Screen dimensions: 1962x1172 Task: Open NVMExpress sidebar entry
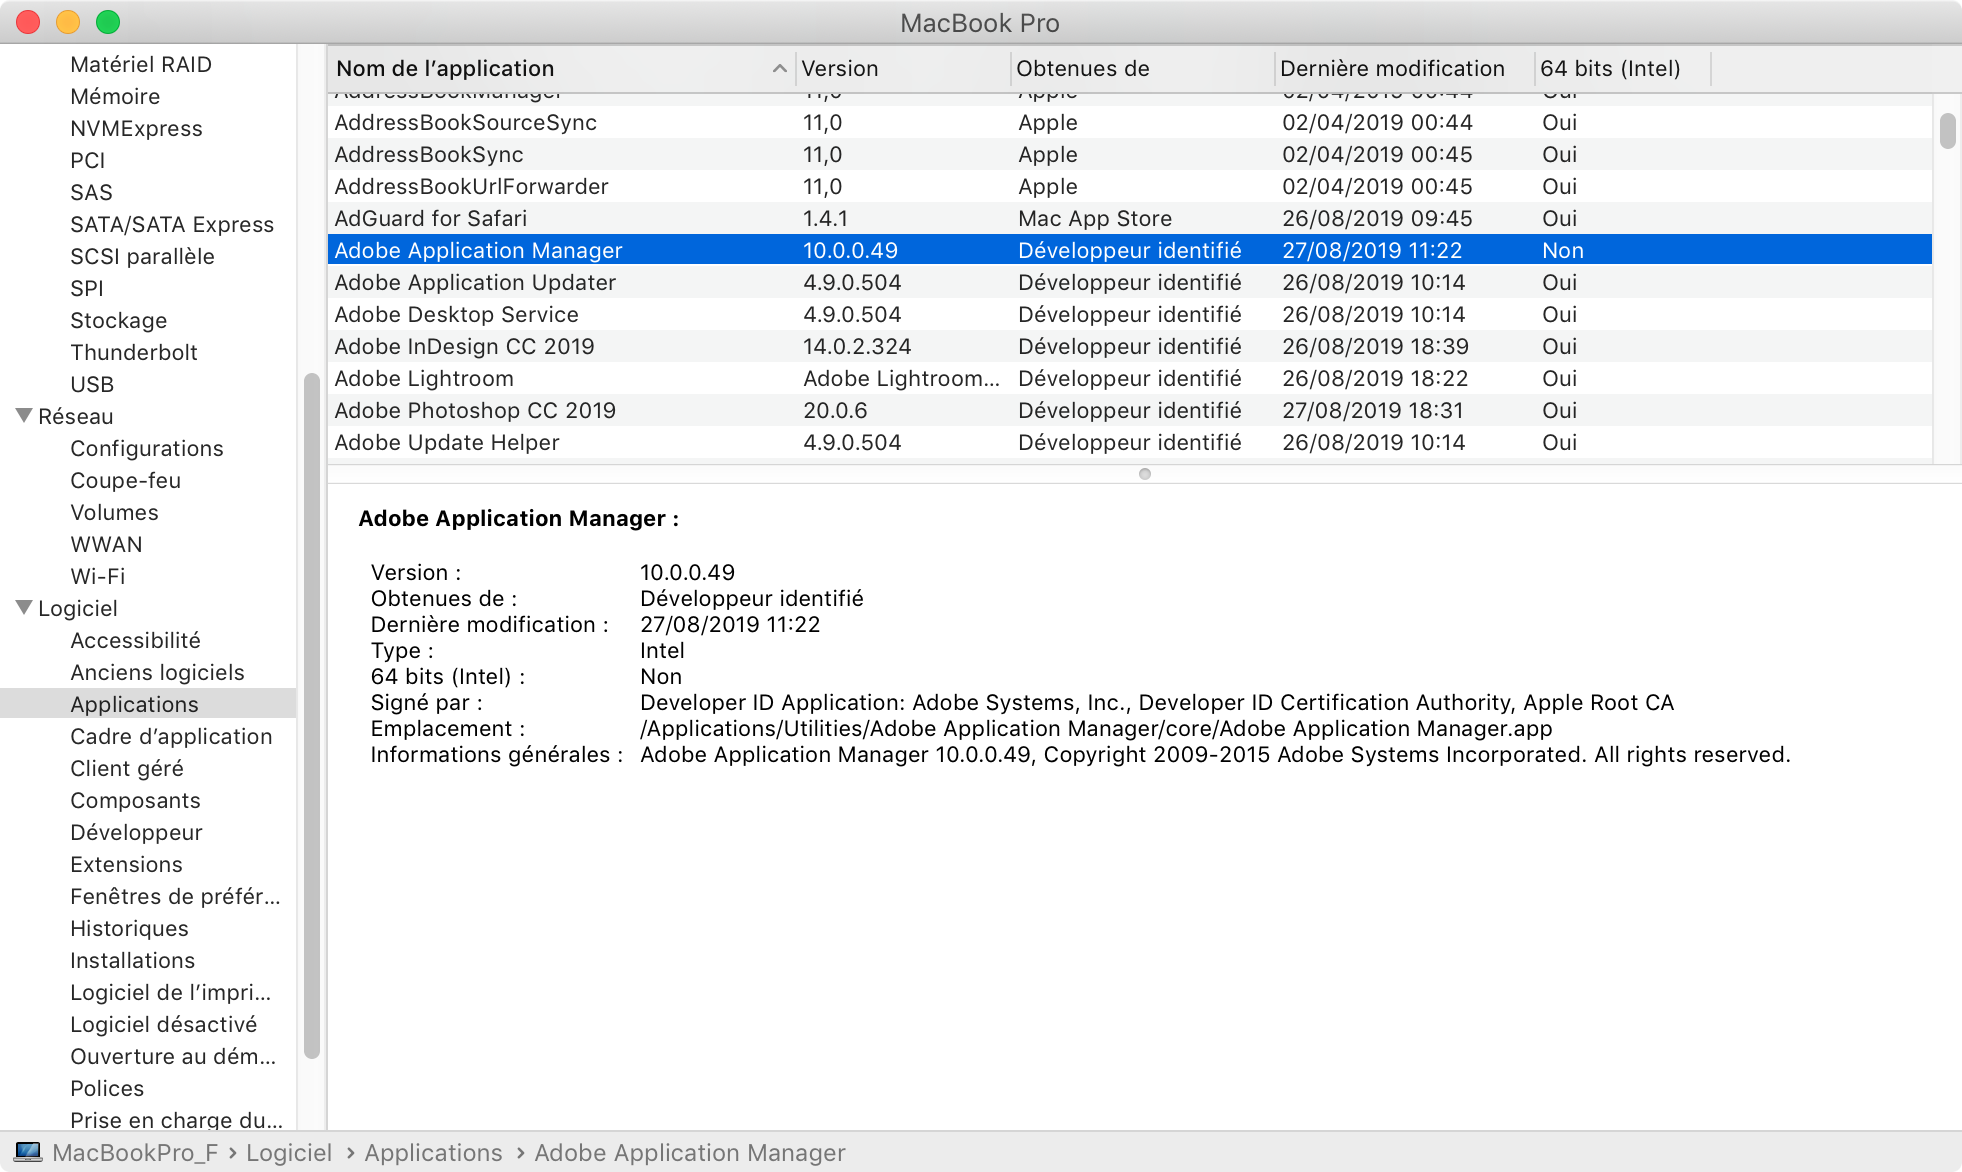click(x=136, y=128)
